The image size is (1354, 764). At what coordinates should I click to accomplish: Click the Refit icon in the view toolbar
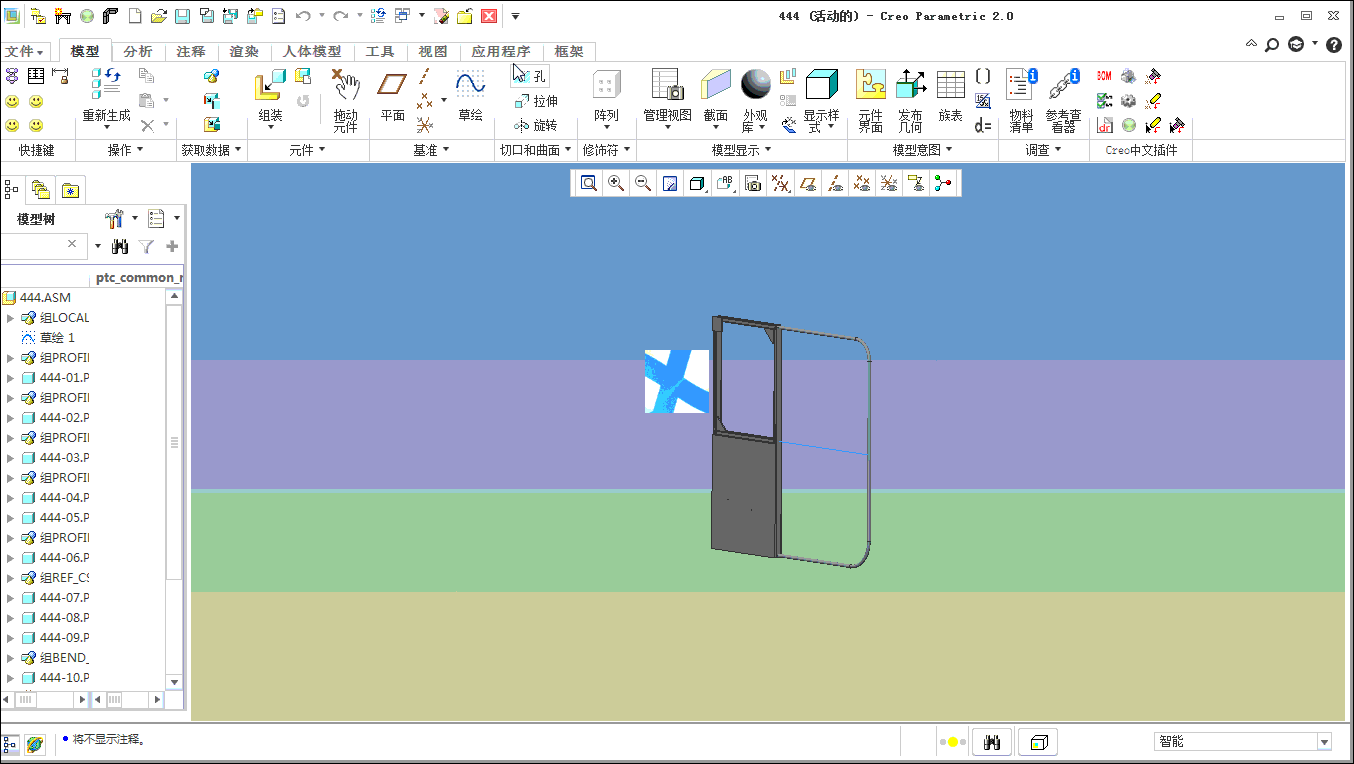(589, 183)
